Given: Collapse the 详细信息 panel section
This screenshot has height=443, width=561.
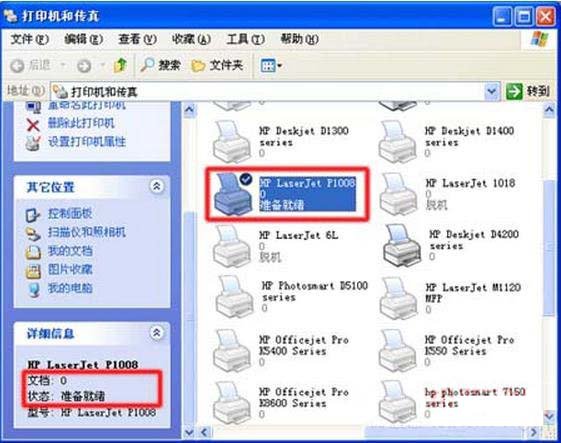Looking at the screenshot, I should pos(156,333).
